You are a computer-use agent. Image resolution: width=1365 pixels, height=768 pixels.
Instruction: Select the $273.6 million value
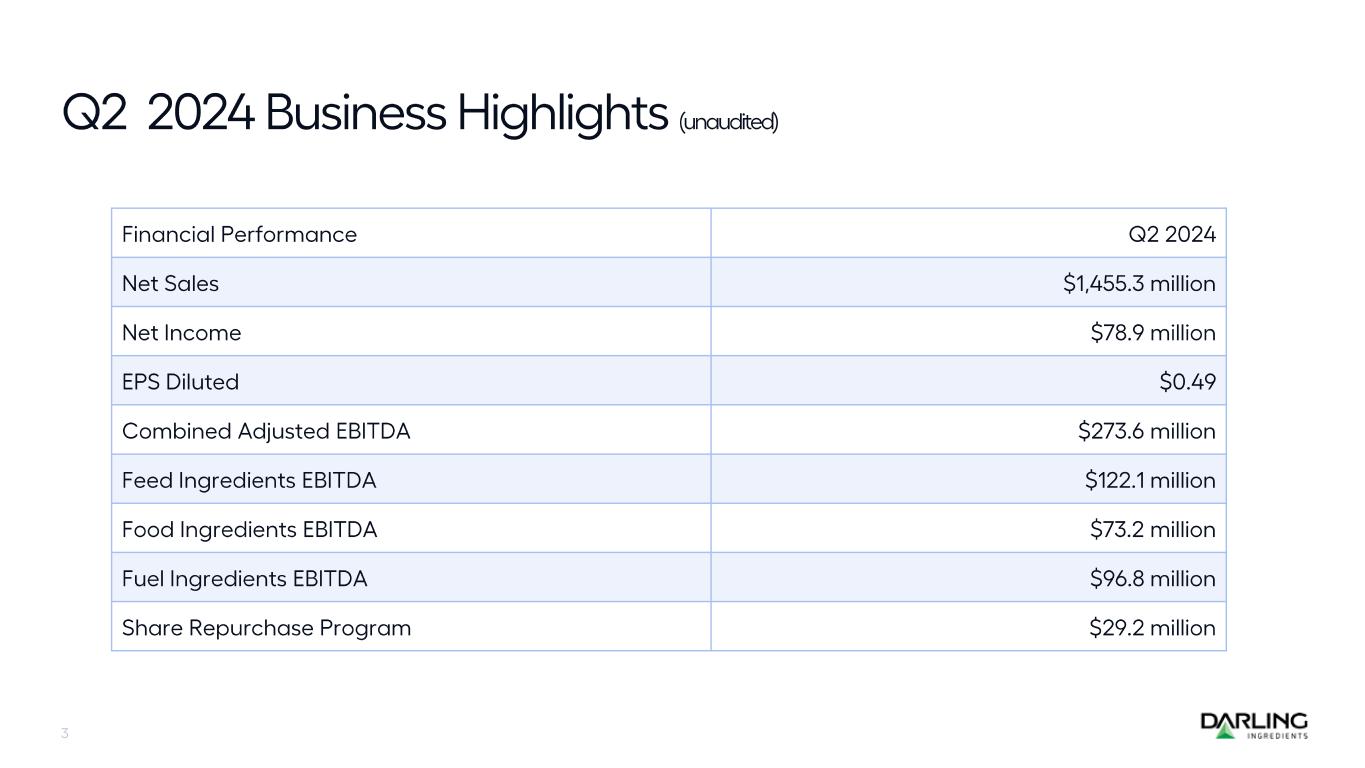[1146, 432]
